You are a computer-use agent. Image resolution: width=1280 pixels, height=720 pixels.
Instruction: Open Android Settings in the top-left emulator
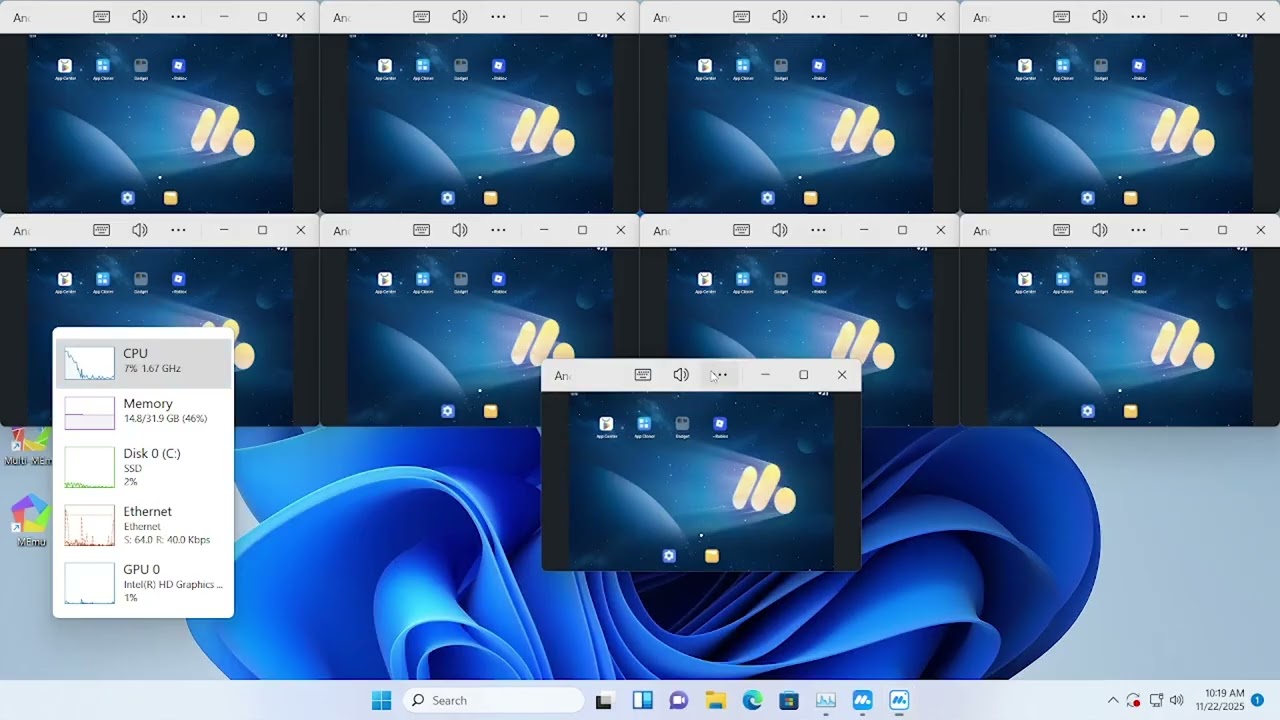pyautogui.click(x=127, y=198)
